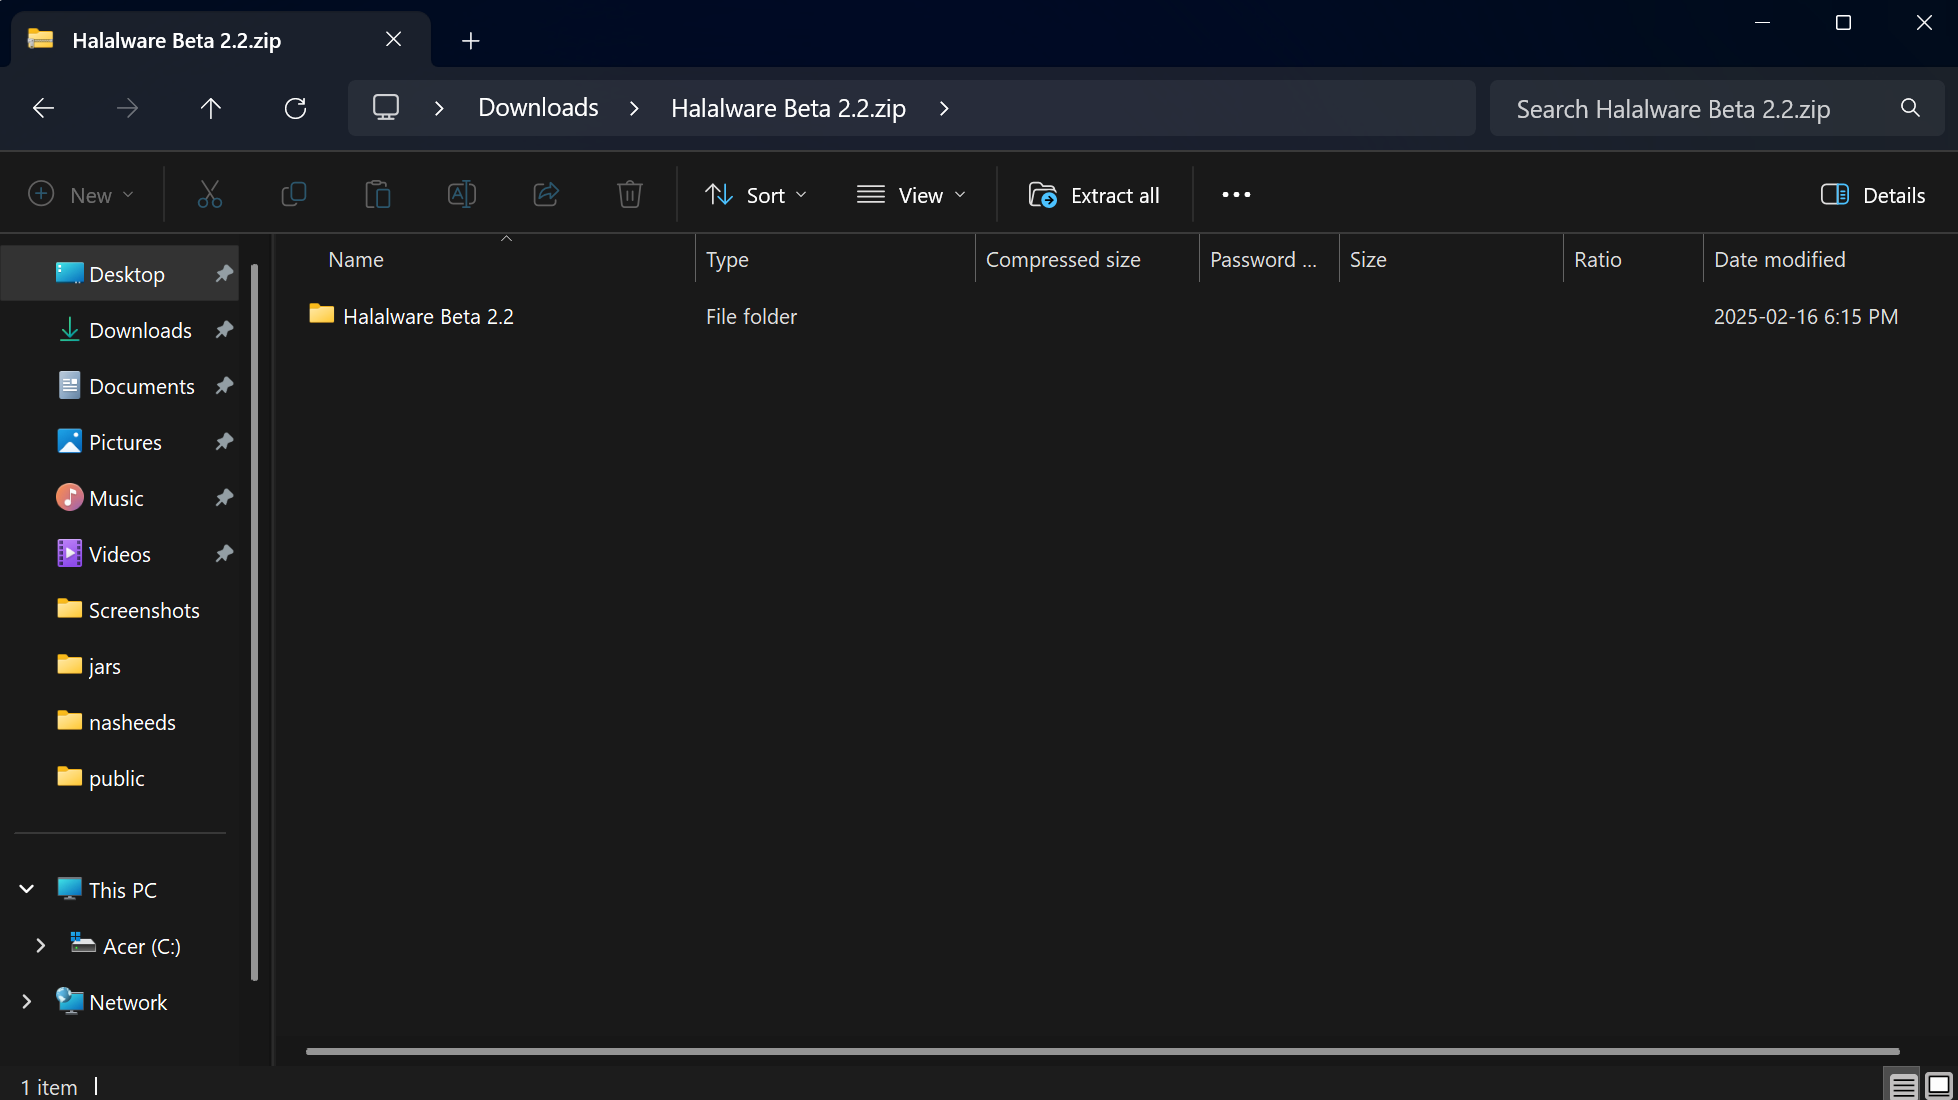This screenshot has width=1958, height=1100.
Task: Click the Copy icon in toolbar
Action: (x=293, y=194)
